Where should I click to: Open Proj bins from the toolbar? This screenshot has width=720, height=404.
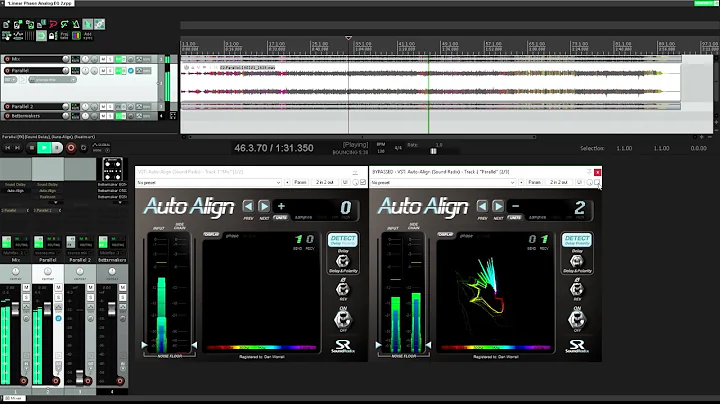coord(65,35)
